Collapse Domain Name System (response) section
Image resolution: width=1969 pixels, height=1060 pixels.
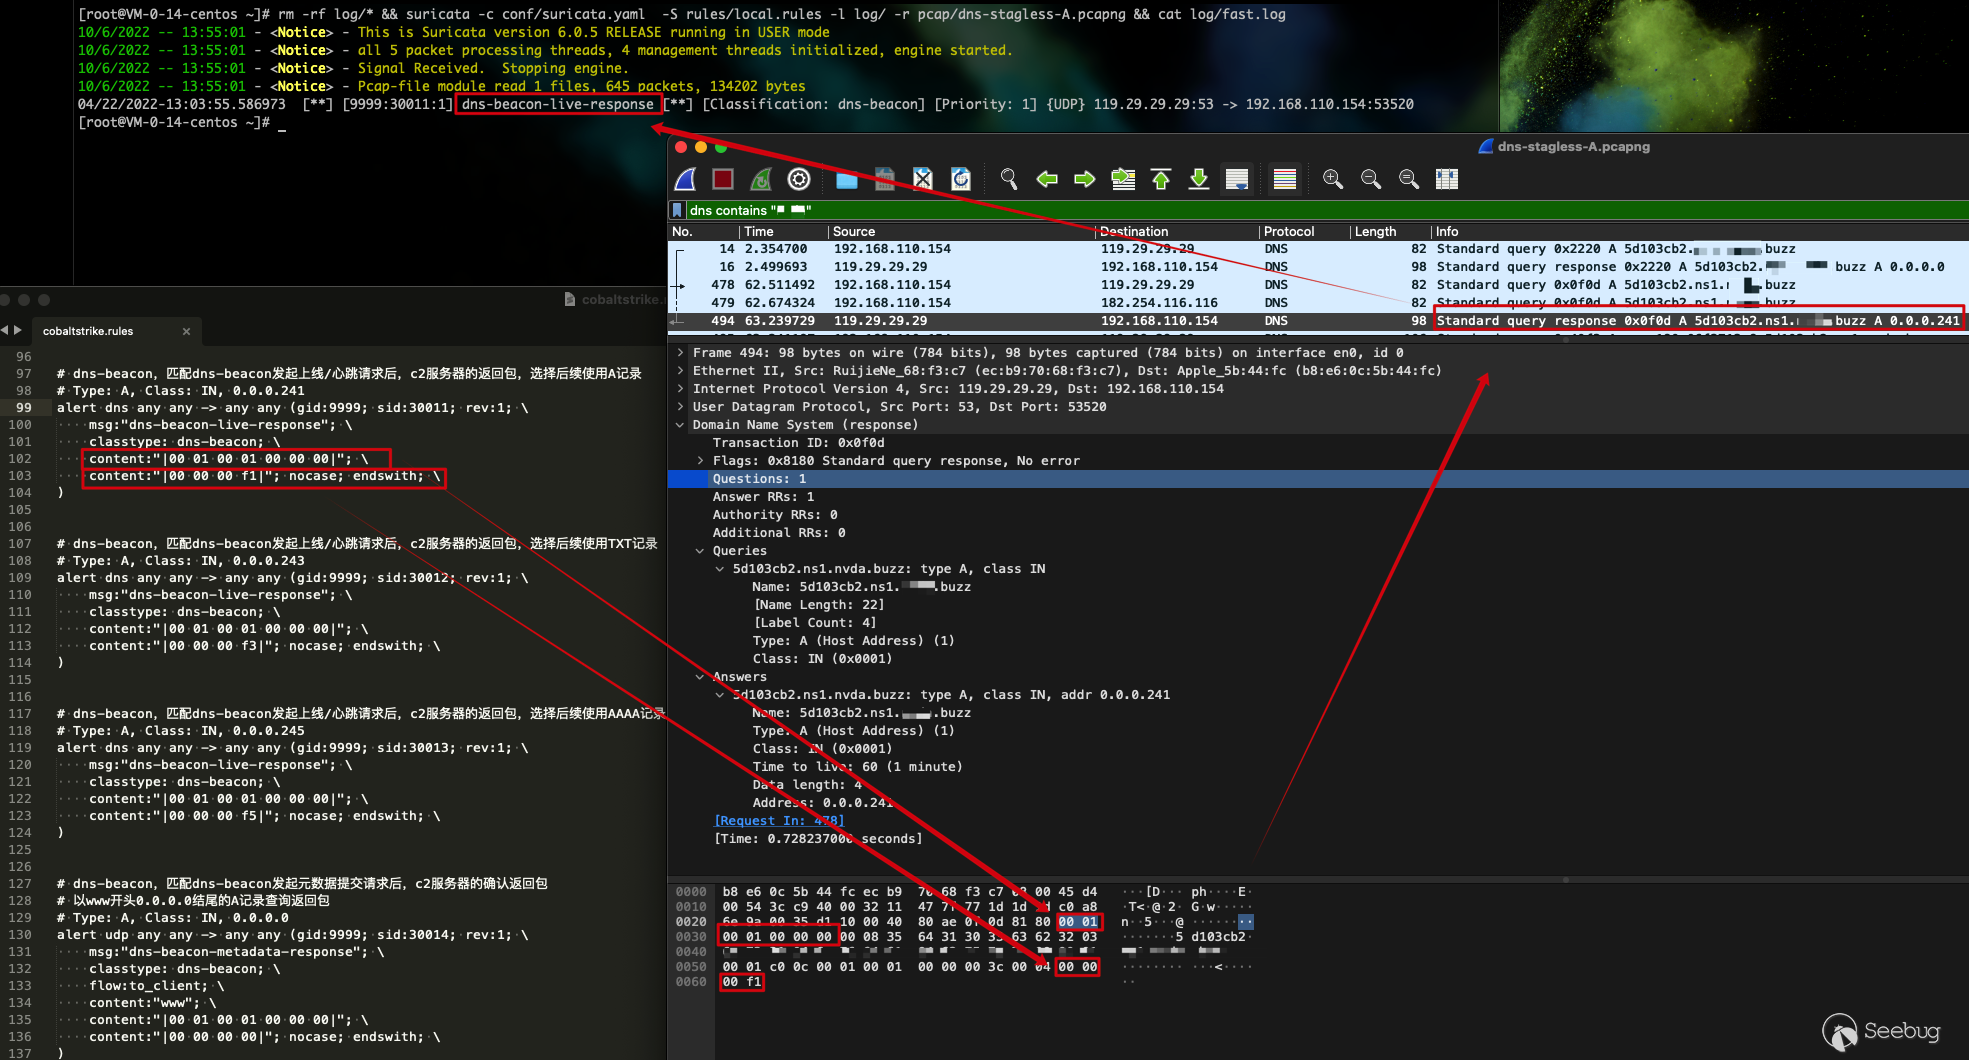pyautogui.click(x=680, y=425)
